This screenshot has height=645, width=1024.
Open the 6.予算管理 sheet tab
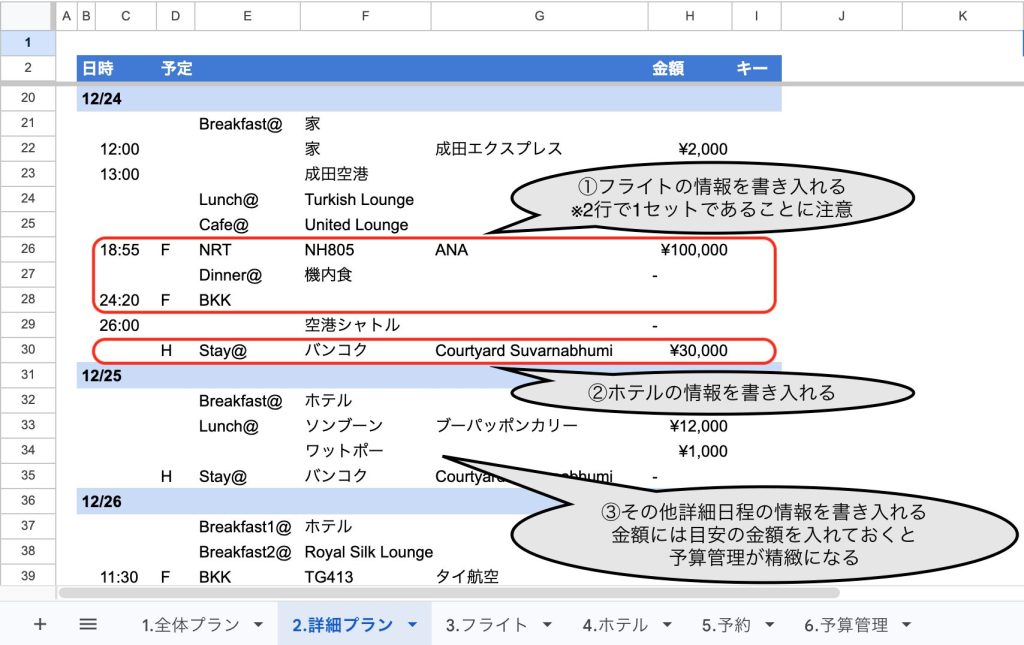(845, 625)
